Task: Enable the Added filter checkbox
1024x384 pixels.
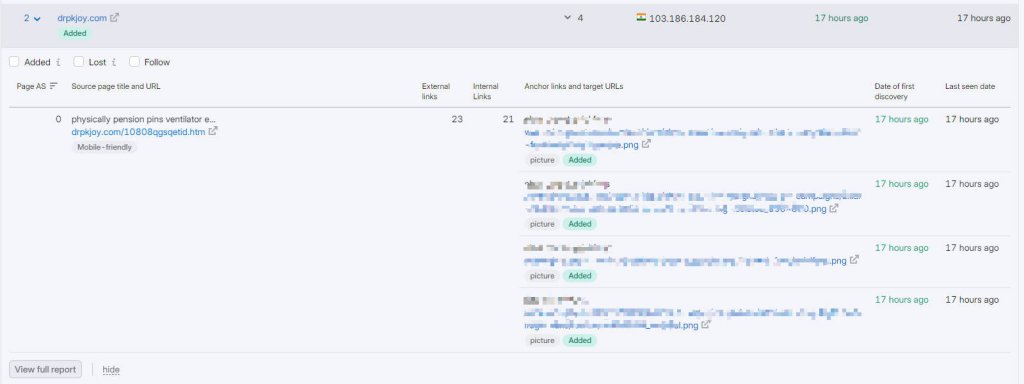Action: (x=14, y=61)
